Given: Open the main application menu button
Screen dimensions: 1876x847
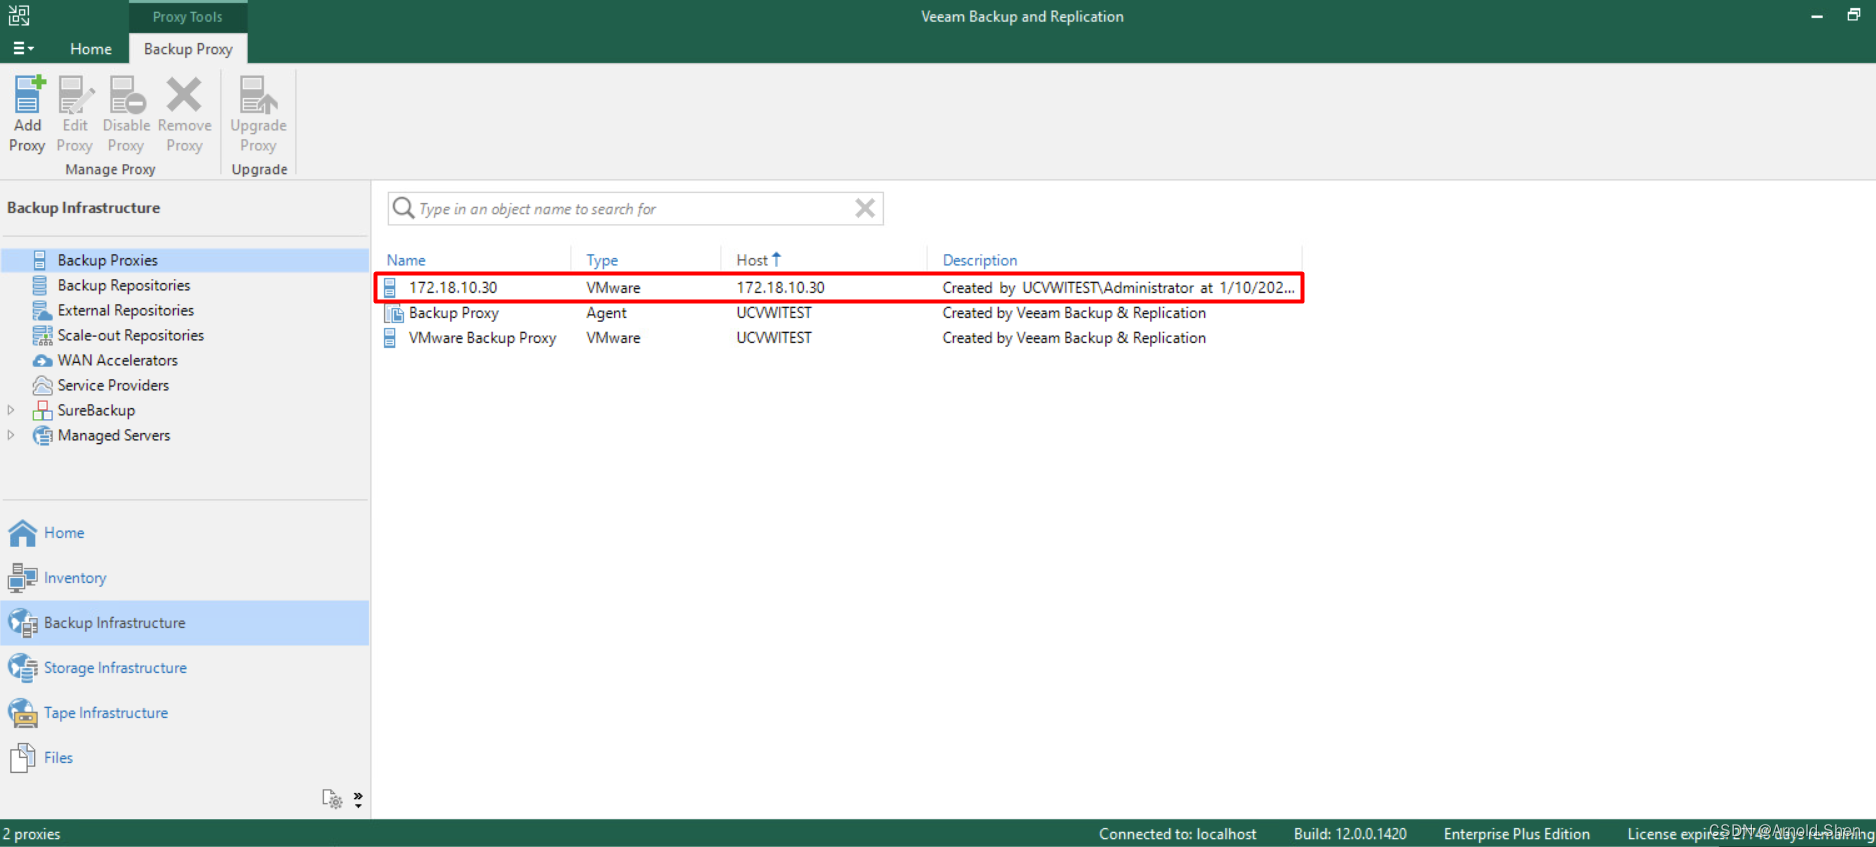Looking at the screenshot, I should click(x=23, y=48).
